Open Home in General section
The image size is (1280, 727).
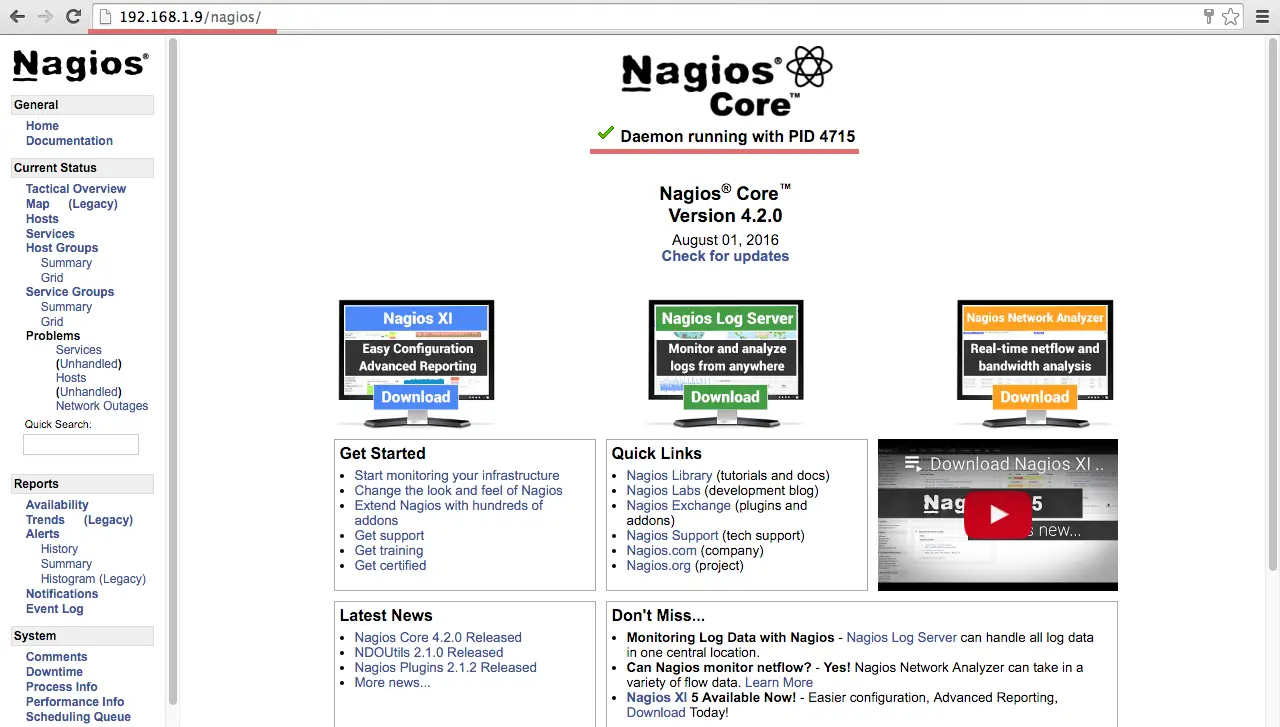pos(42,126)
